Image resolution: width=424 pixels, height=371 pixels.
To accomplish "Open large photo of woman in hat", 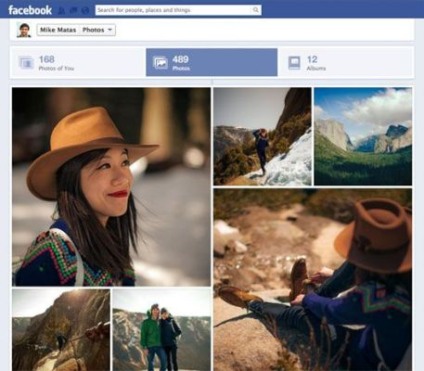I will [111, 187].
